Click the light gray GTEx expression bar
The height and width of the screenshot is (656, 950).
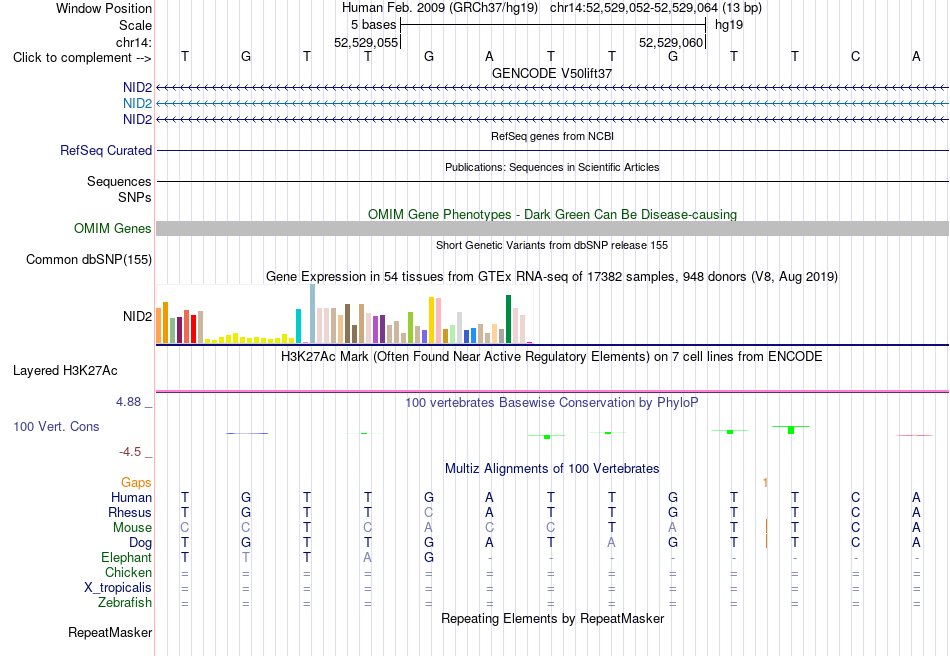(459, 328)
